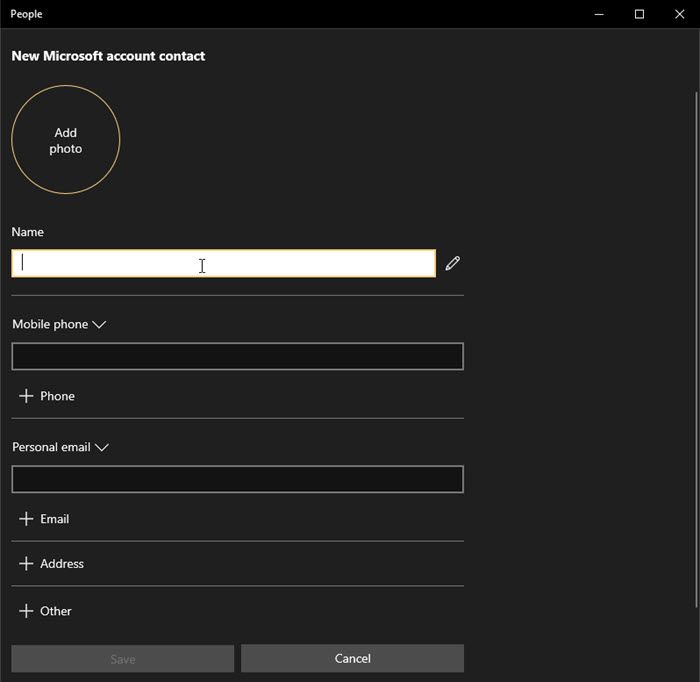700x682 pixels.
Task: Click the plus icon next to Other
Action: (x=26, y=611)
